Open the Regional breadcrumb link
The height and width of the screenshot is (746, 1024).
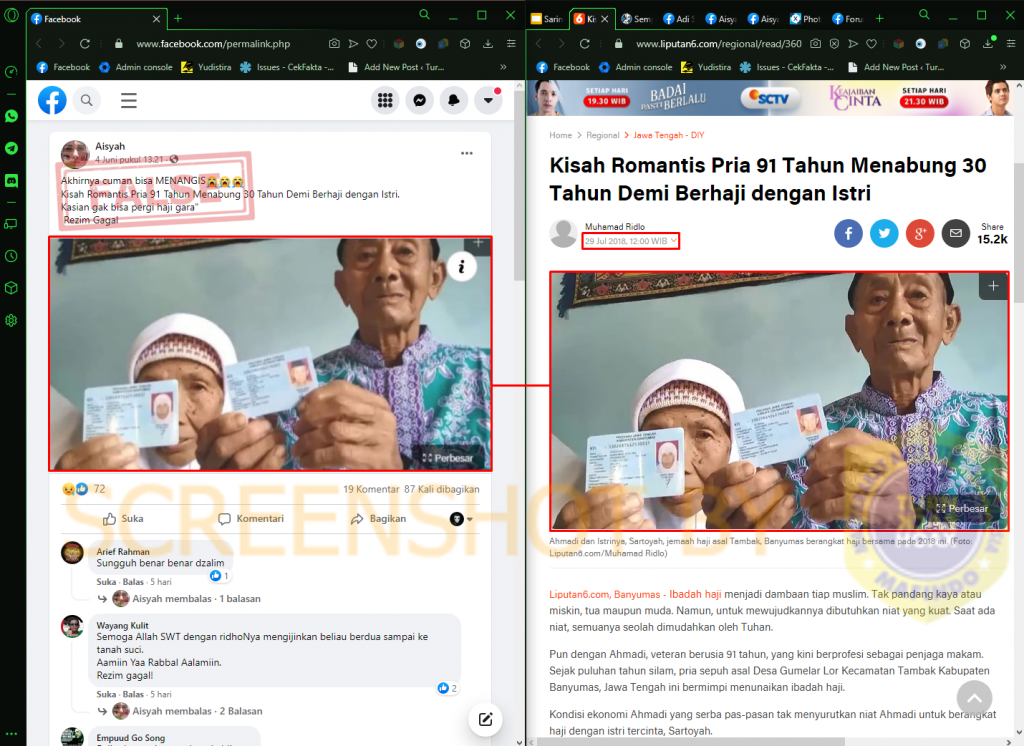click(x=602, y=135)
